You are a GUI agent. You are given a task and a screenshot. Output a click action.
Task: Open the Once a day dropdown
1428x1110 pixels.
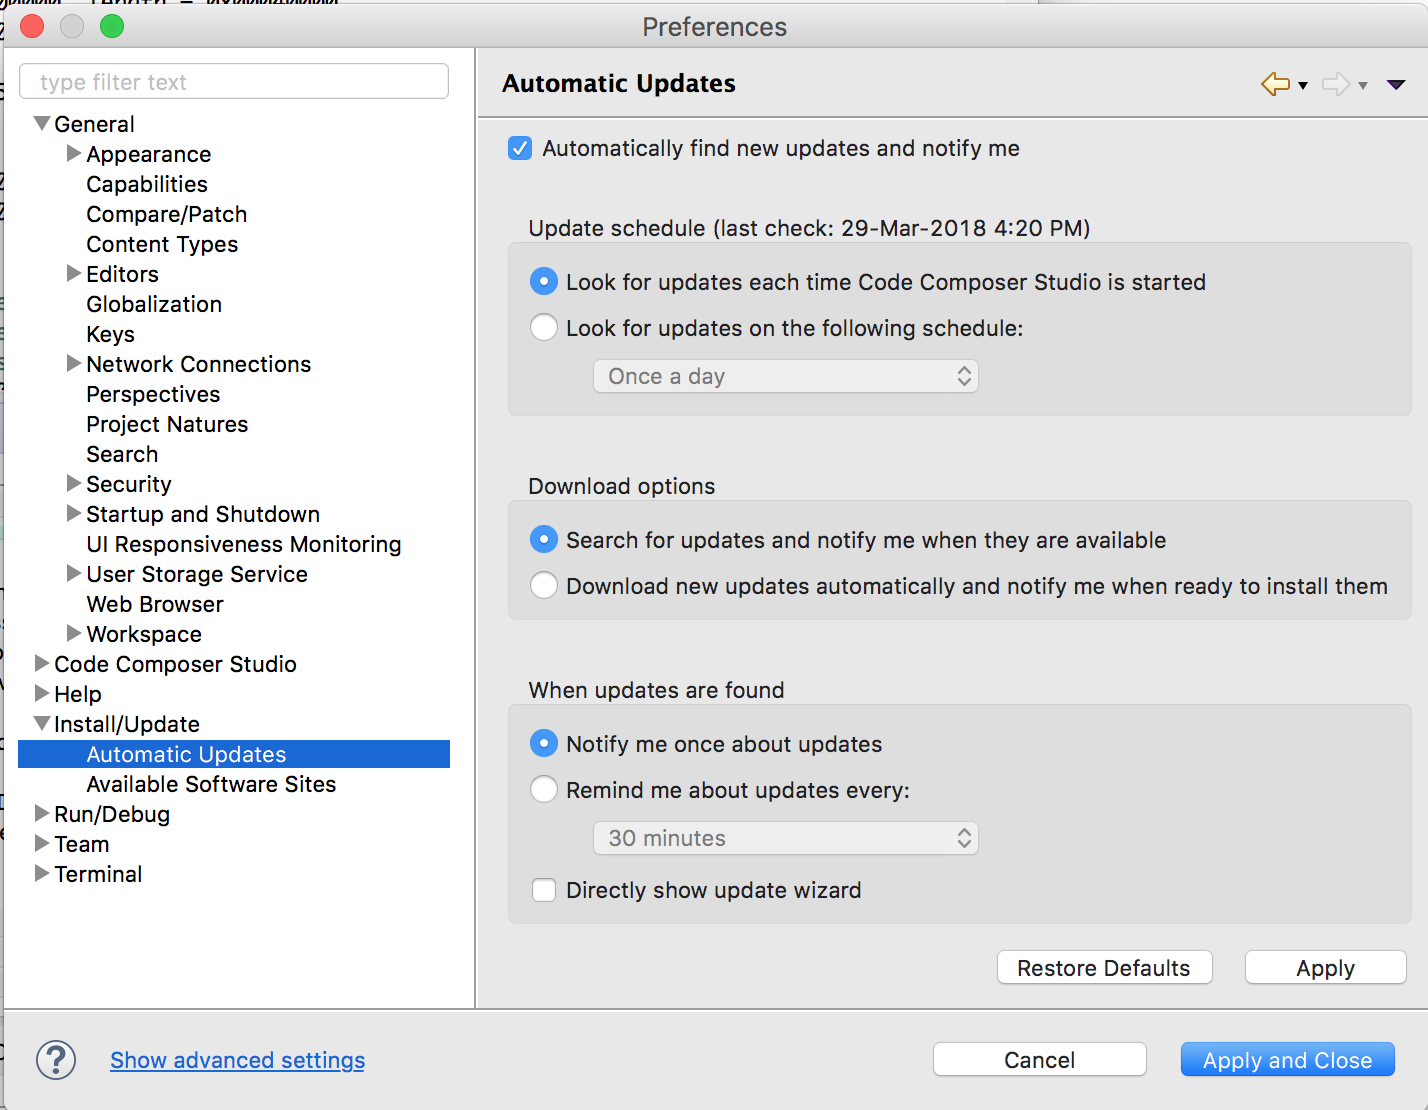[x=785, y=376]
